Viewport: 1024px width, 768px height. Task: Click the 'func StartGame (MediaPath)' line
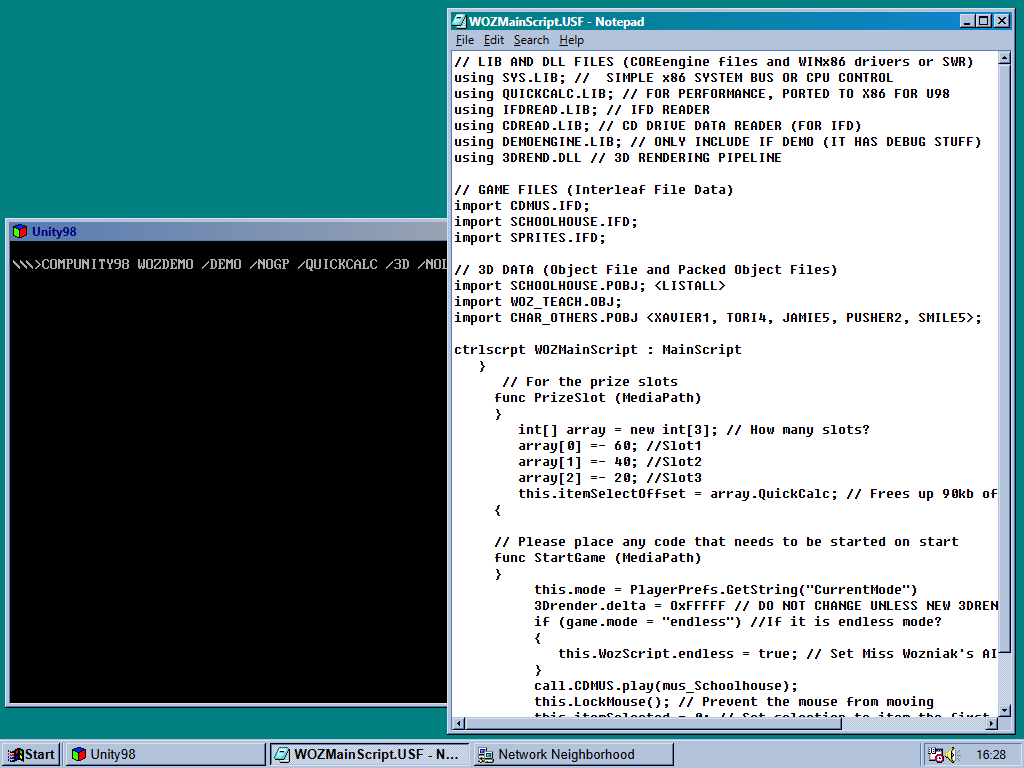598,558
